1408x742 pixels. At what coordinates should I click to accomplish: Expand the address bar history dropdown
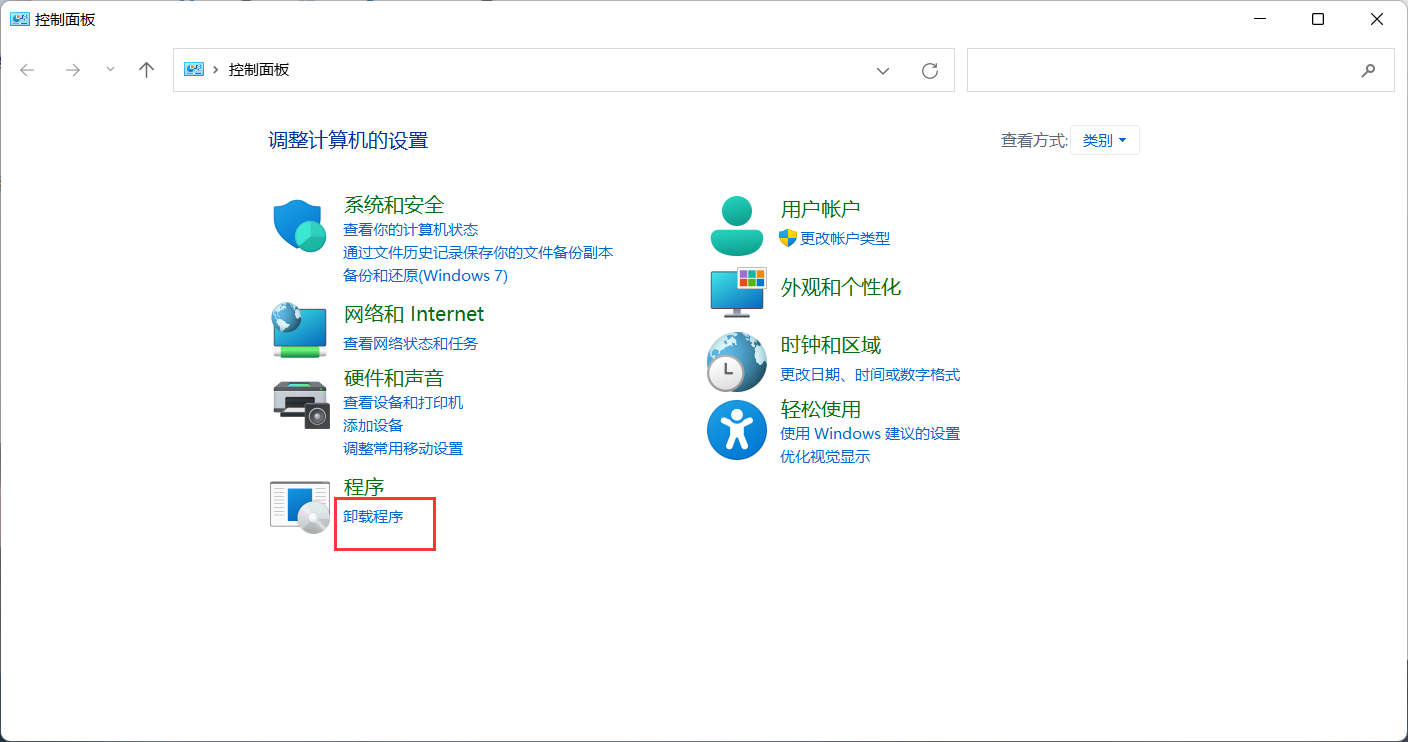point(883,70)
